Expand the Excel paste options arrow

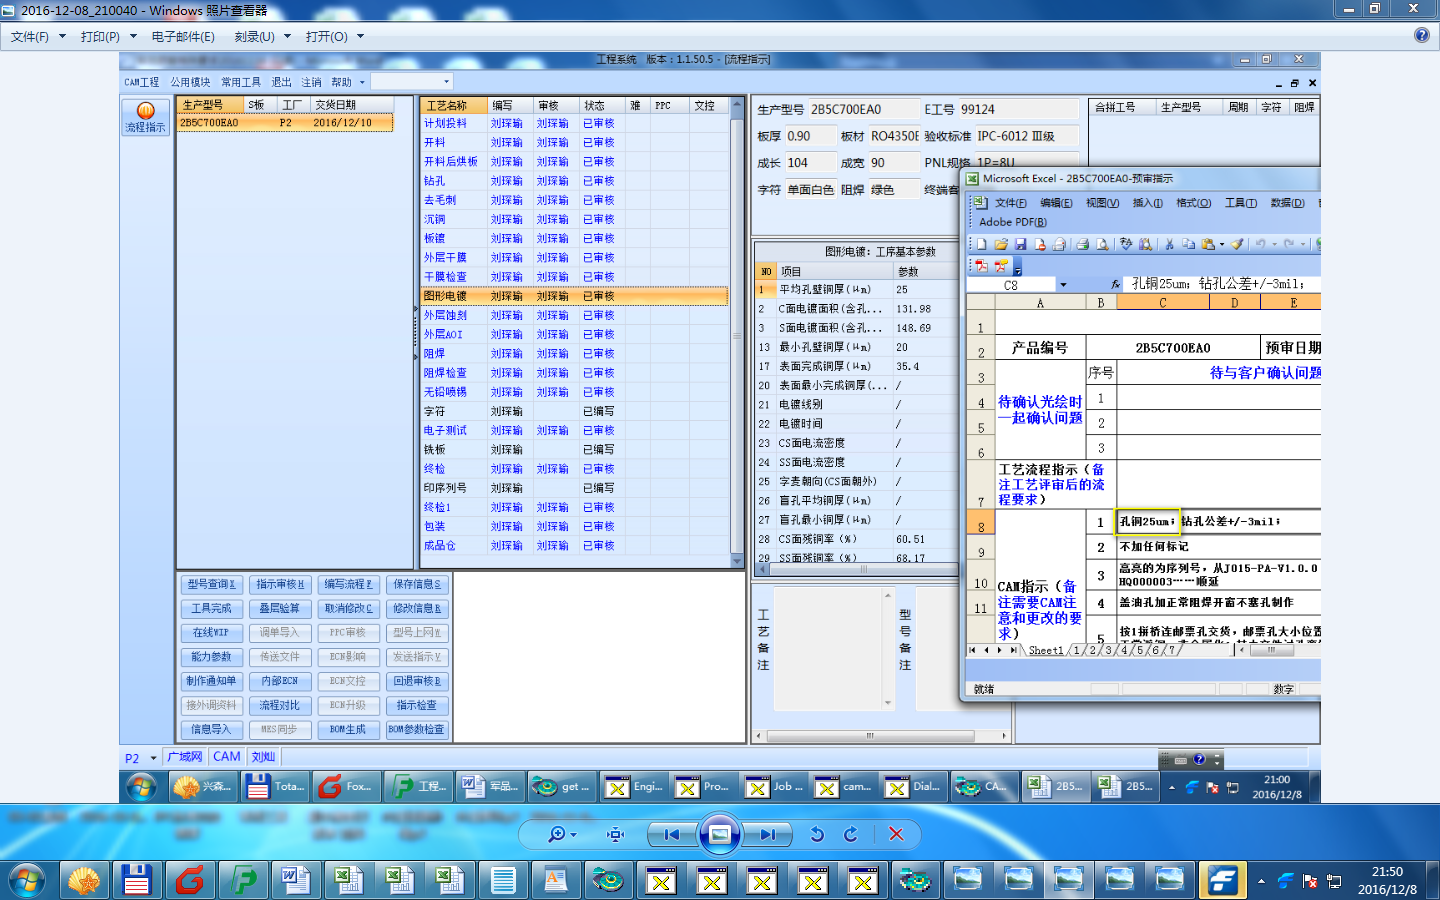[x=1221, y=243]
